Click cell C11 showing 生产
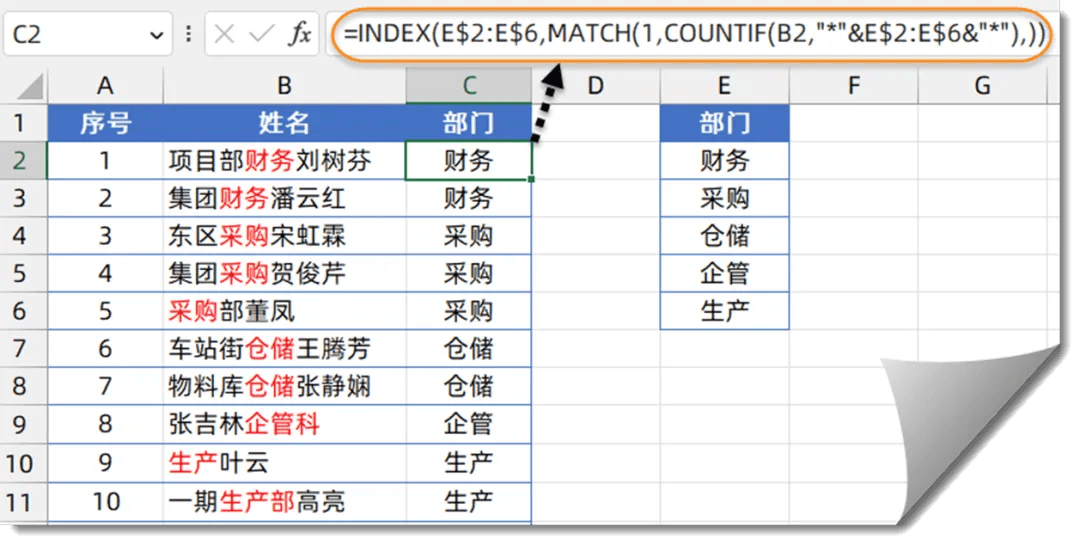The height and width of the screenshot is (545, 1080). 468,502
